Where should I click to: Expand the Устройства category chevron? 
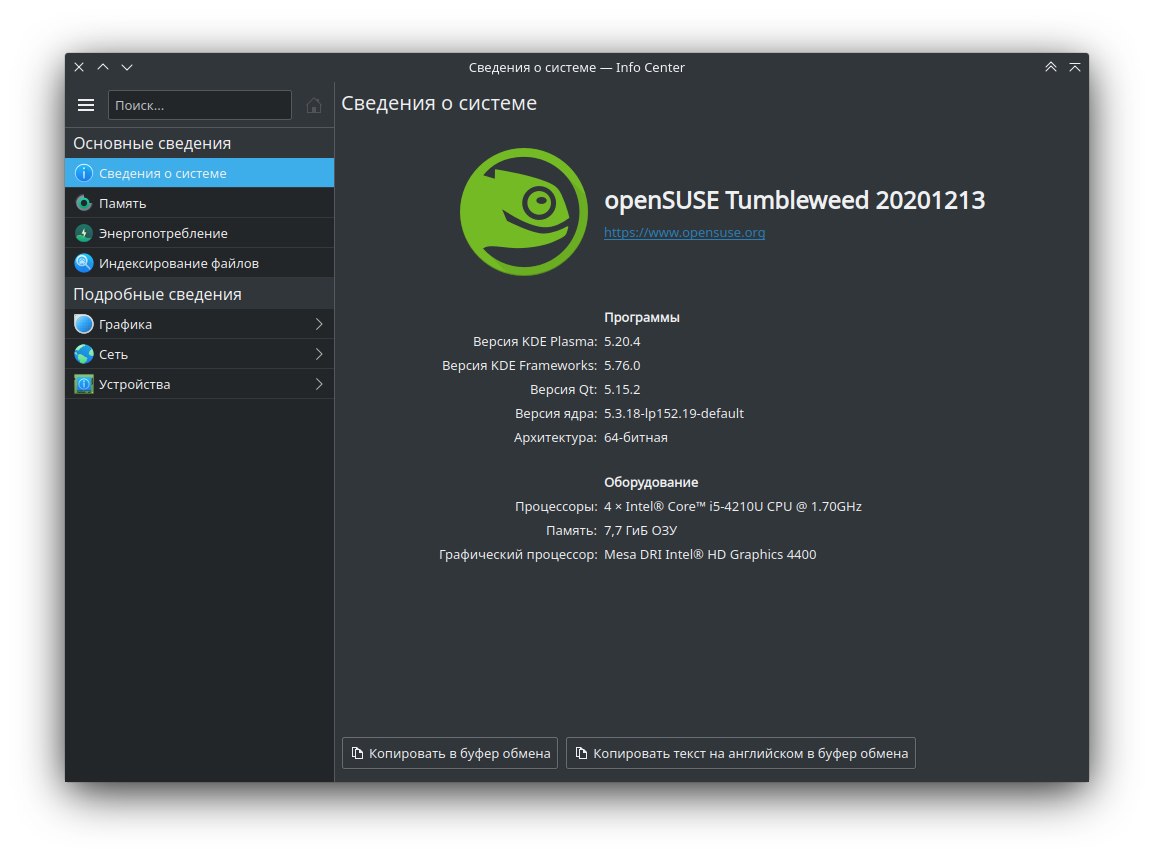(319, 384)
